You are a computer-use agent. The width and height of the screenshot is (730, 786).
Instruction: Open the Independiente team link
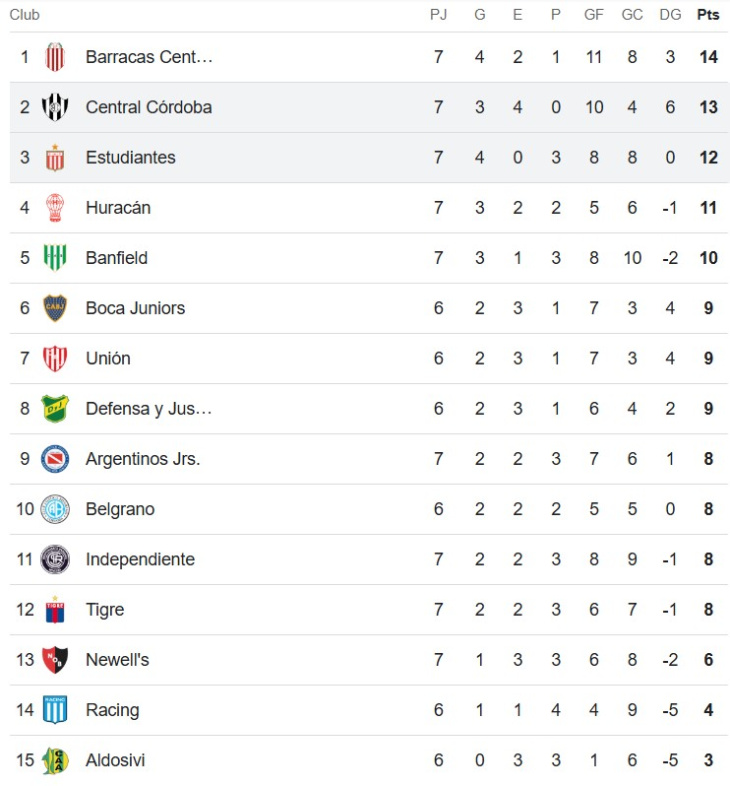[x=140, y=559]
